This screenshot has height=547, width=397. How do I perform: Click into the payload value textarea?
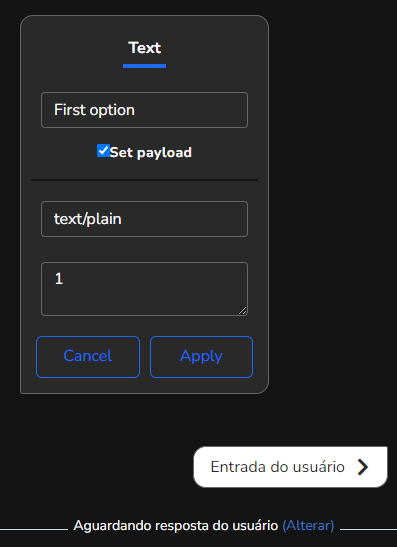144,289
